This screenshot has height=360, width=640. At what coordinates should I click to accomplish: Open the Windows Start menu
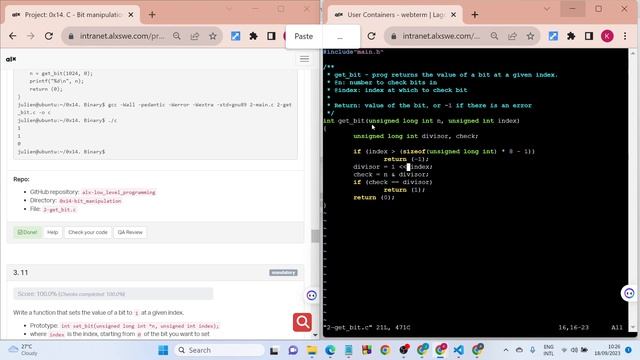[x=163, y=350]
